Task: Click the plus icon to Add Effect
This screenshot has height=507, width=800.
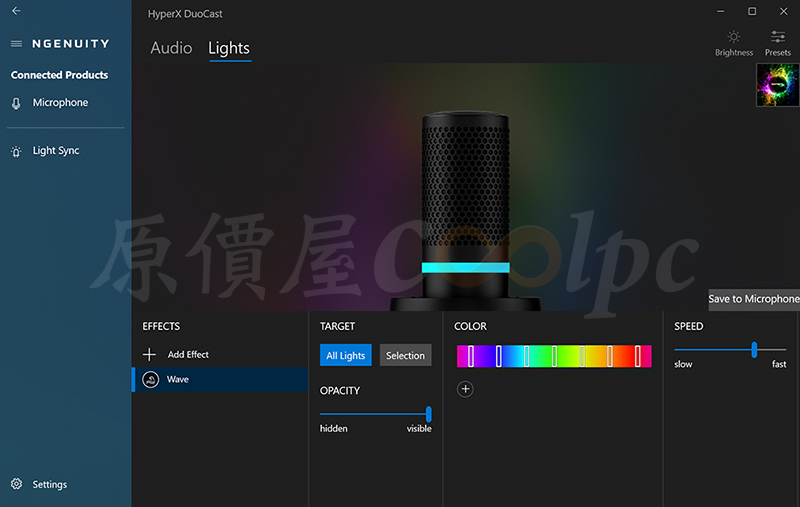Action: point(149,354)
